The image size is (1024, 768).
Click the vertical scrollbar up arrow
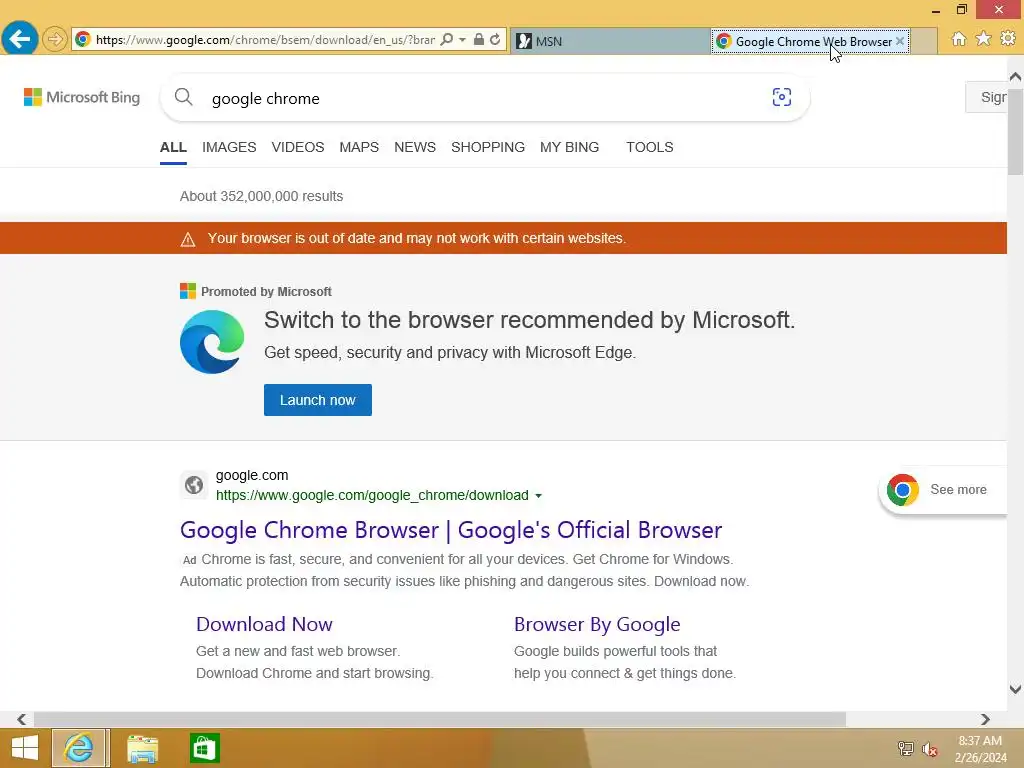[1015, 76]
